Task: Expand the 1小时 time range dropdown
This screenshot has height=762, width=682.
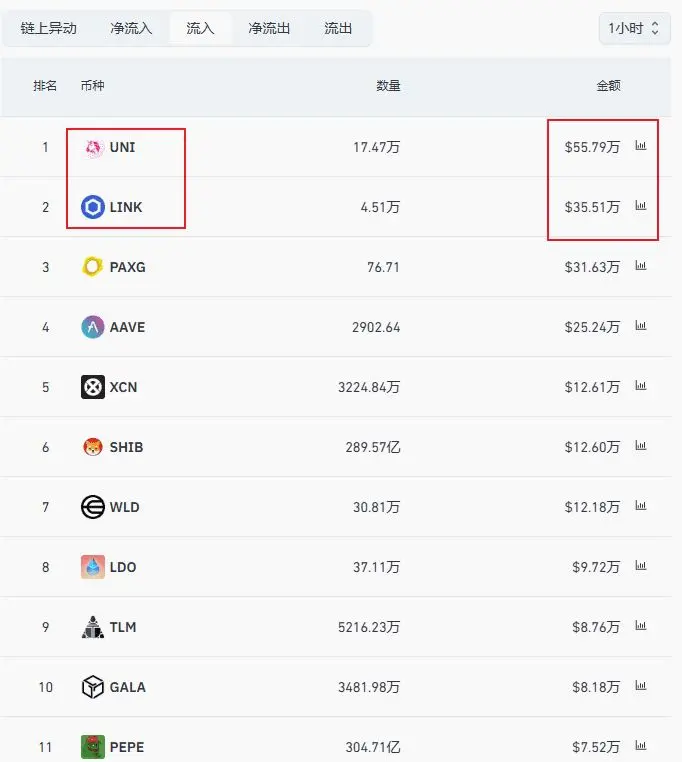Action: (x=634, y=29)
